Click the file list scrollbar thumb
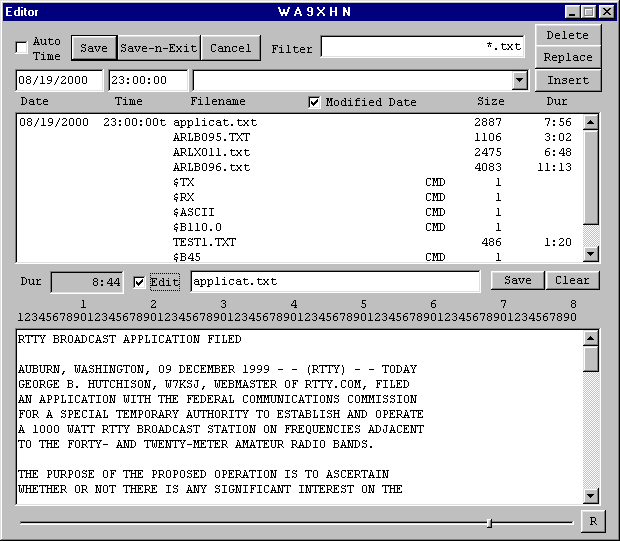The height and width of the screenshot is (541, 620). (x=590, y=177)
